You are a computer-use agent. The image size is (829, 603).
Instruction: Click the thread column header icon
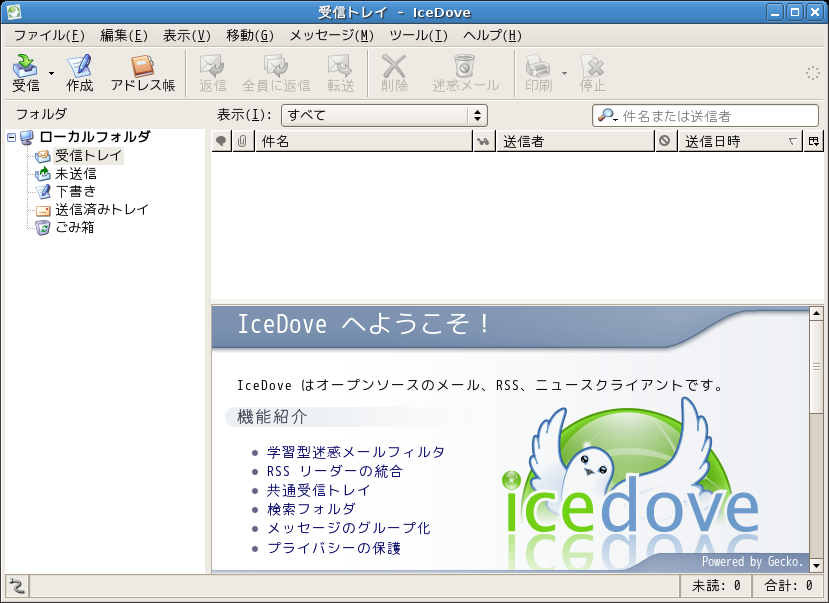[222, 141]
